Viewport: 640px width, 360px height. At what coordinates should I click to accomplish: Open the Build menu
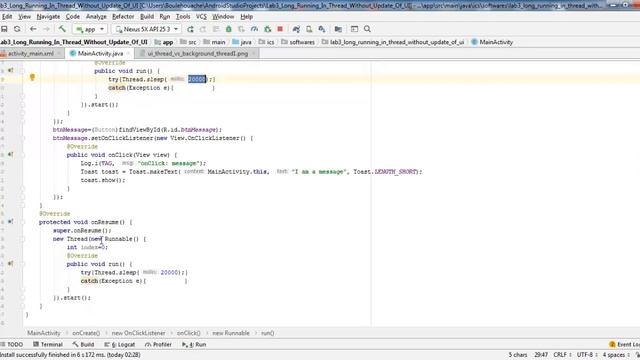tap(147, 17)
